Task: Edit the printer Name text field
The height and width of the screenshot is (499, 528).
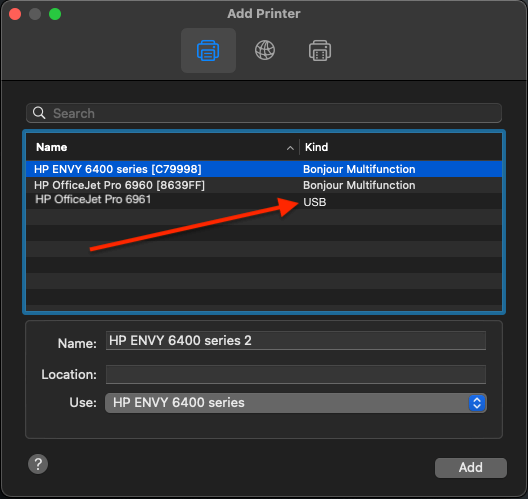Action: coord(296,341)
